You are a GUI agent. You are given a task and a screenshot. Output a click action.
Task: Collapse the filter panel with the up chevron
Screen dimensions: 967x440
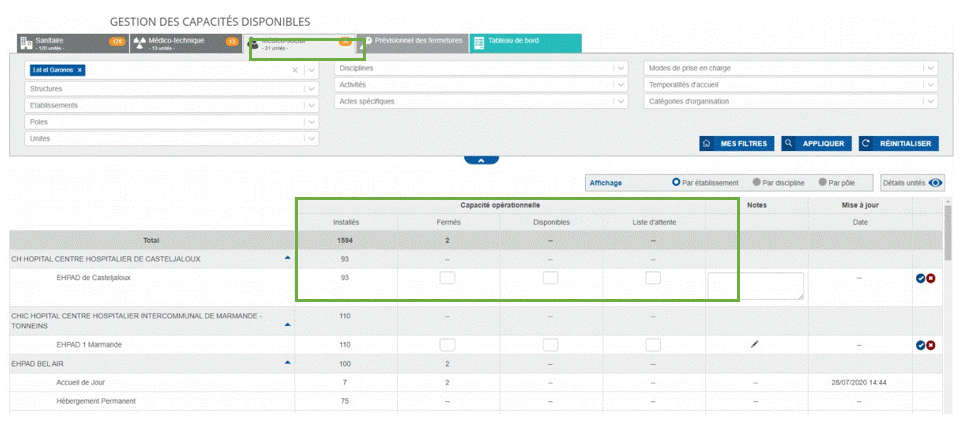coord(481,160)
